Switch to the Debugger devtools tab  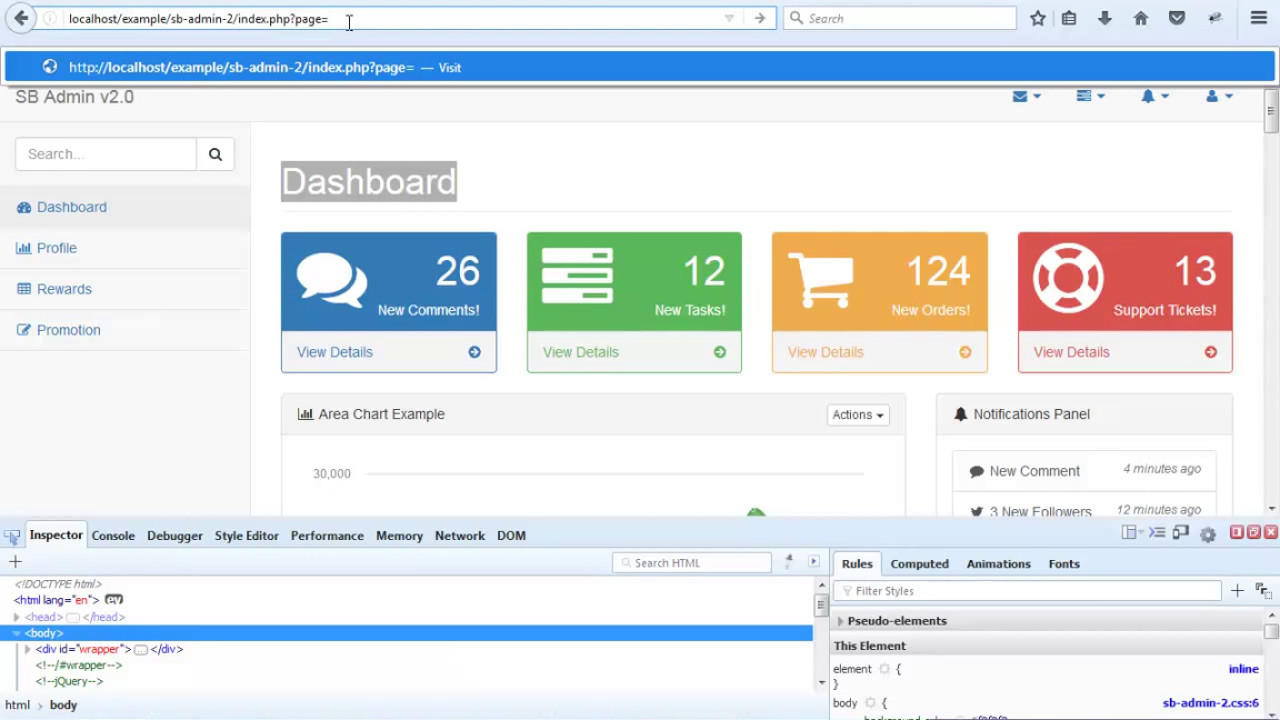[175, 536]
